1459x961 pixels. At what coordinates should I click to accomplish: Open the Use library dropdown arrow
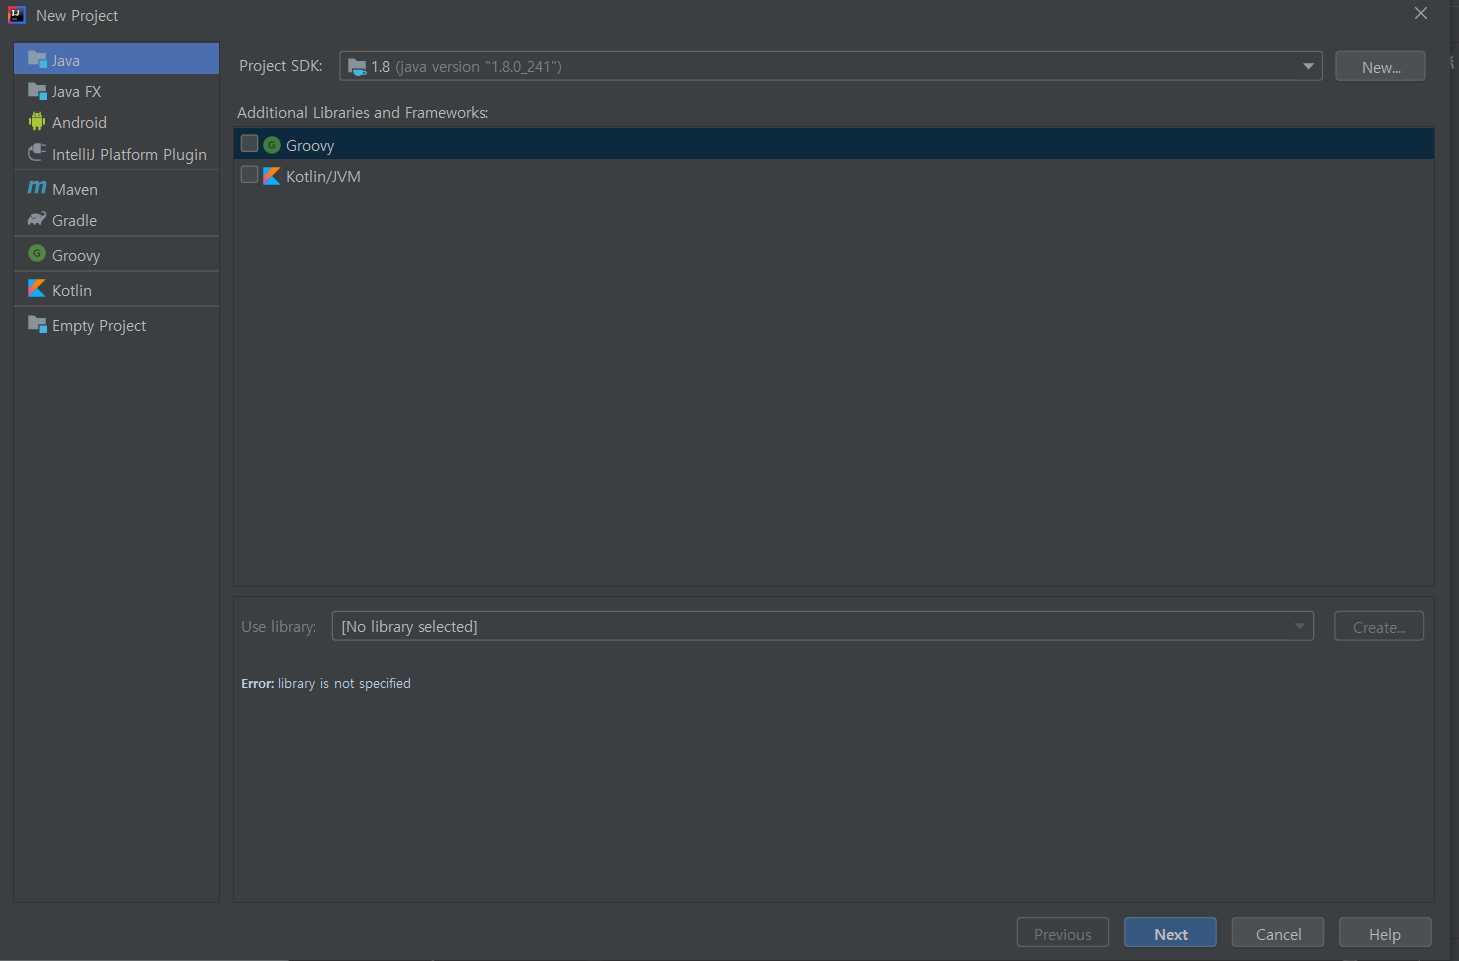(1299, 626)
